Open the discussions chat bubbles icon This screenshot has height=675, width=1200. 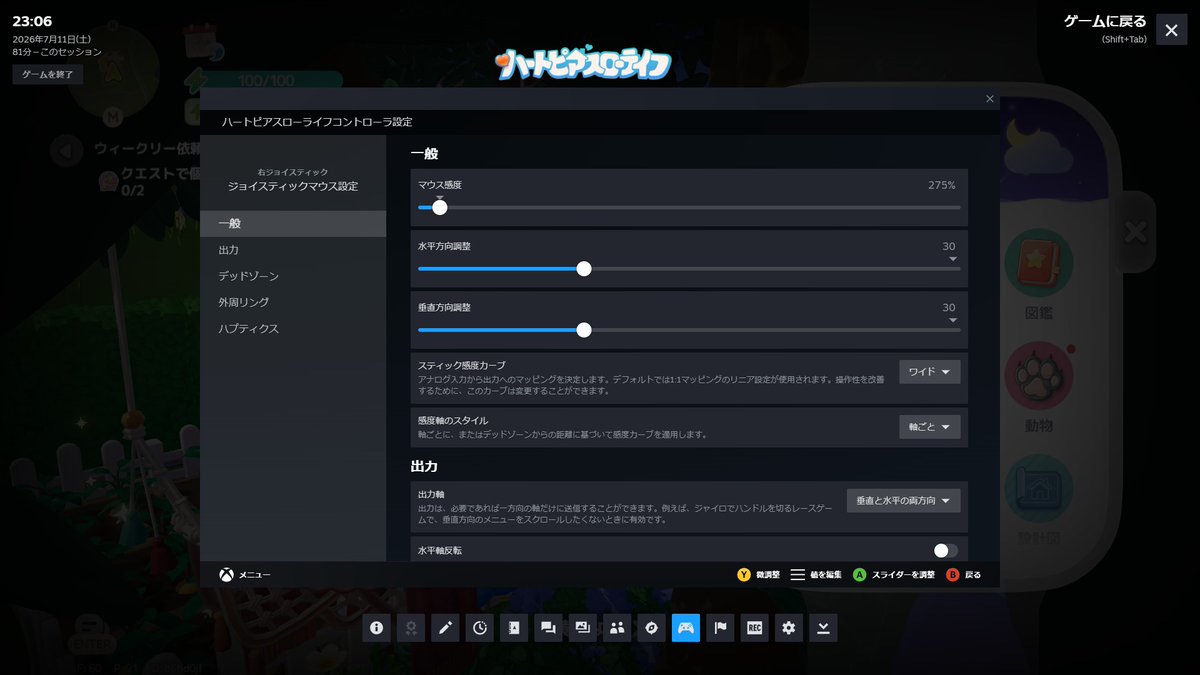pyautogui.click(x=548, y=628)
